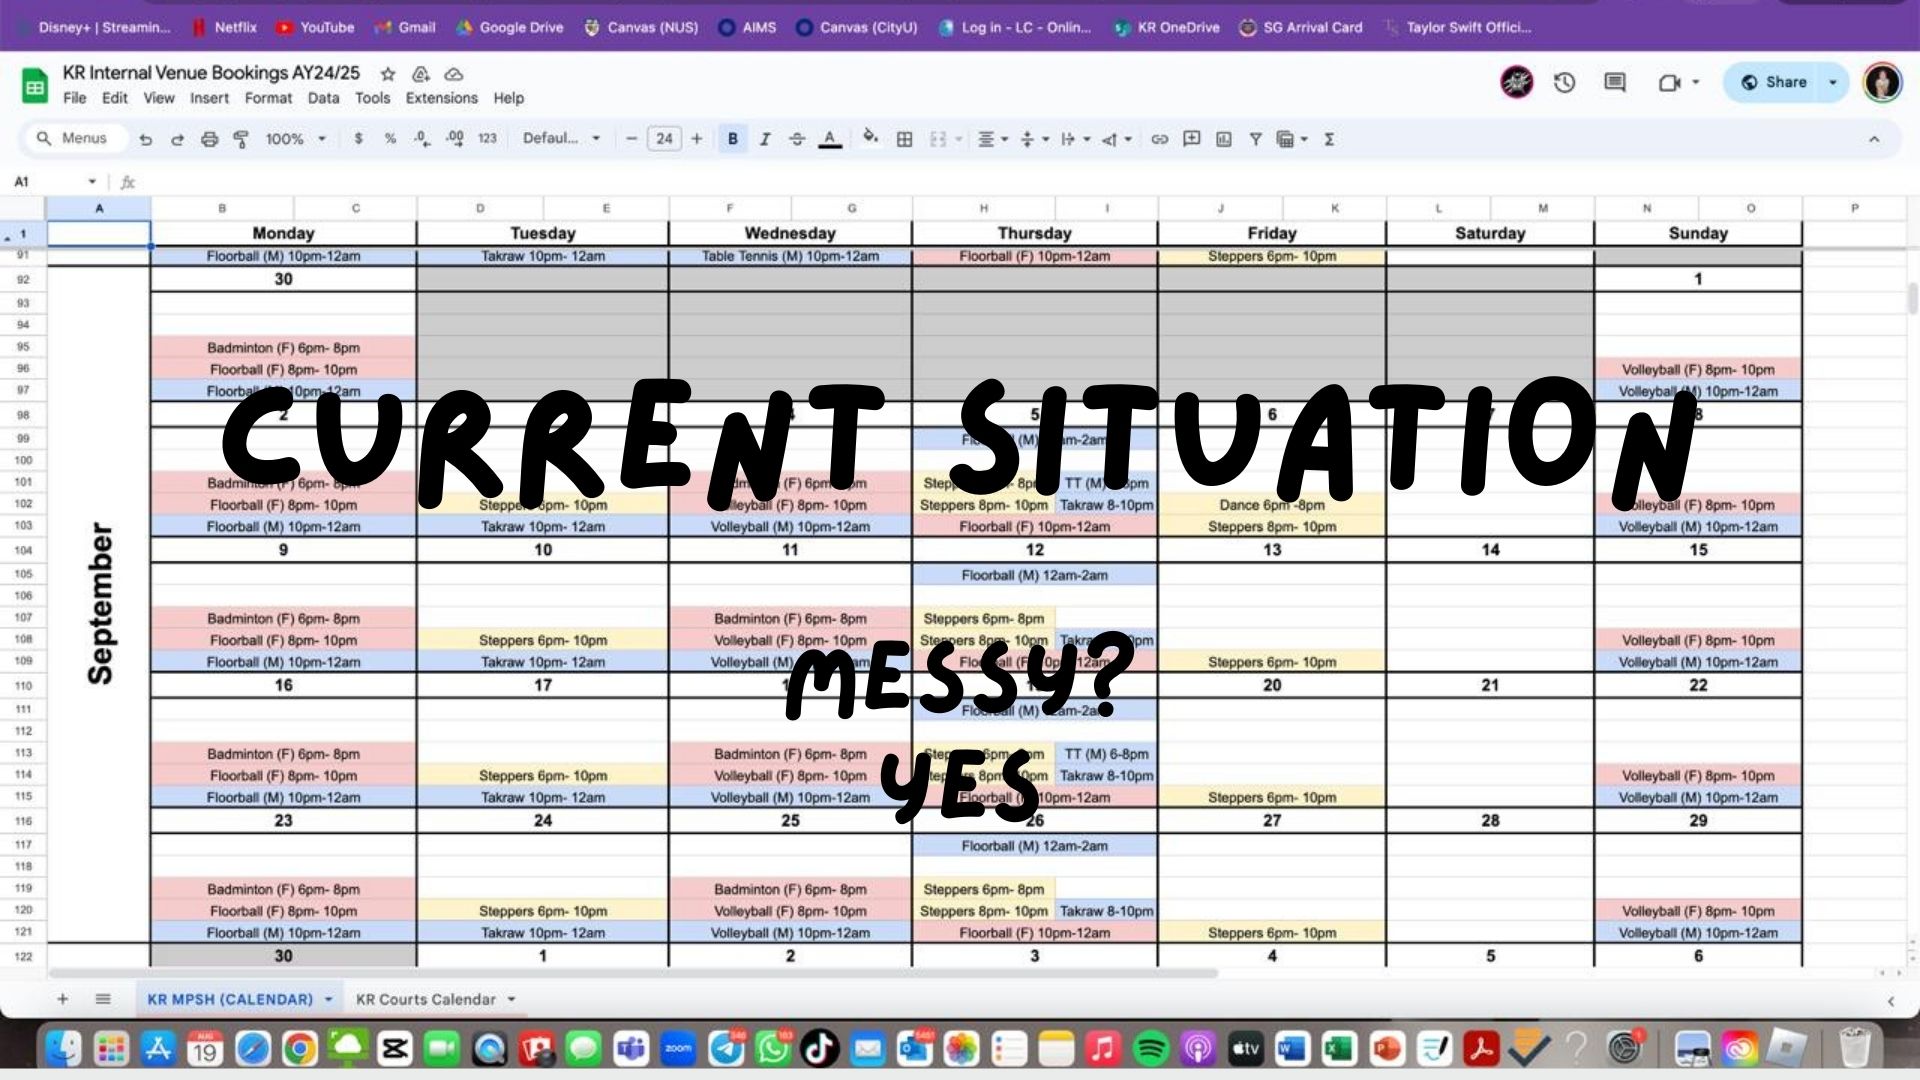Click the Add sheet plus button
1920x1080 pixels.
tap(62, 999)
